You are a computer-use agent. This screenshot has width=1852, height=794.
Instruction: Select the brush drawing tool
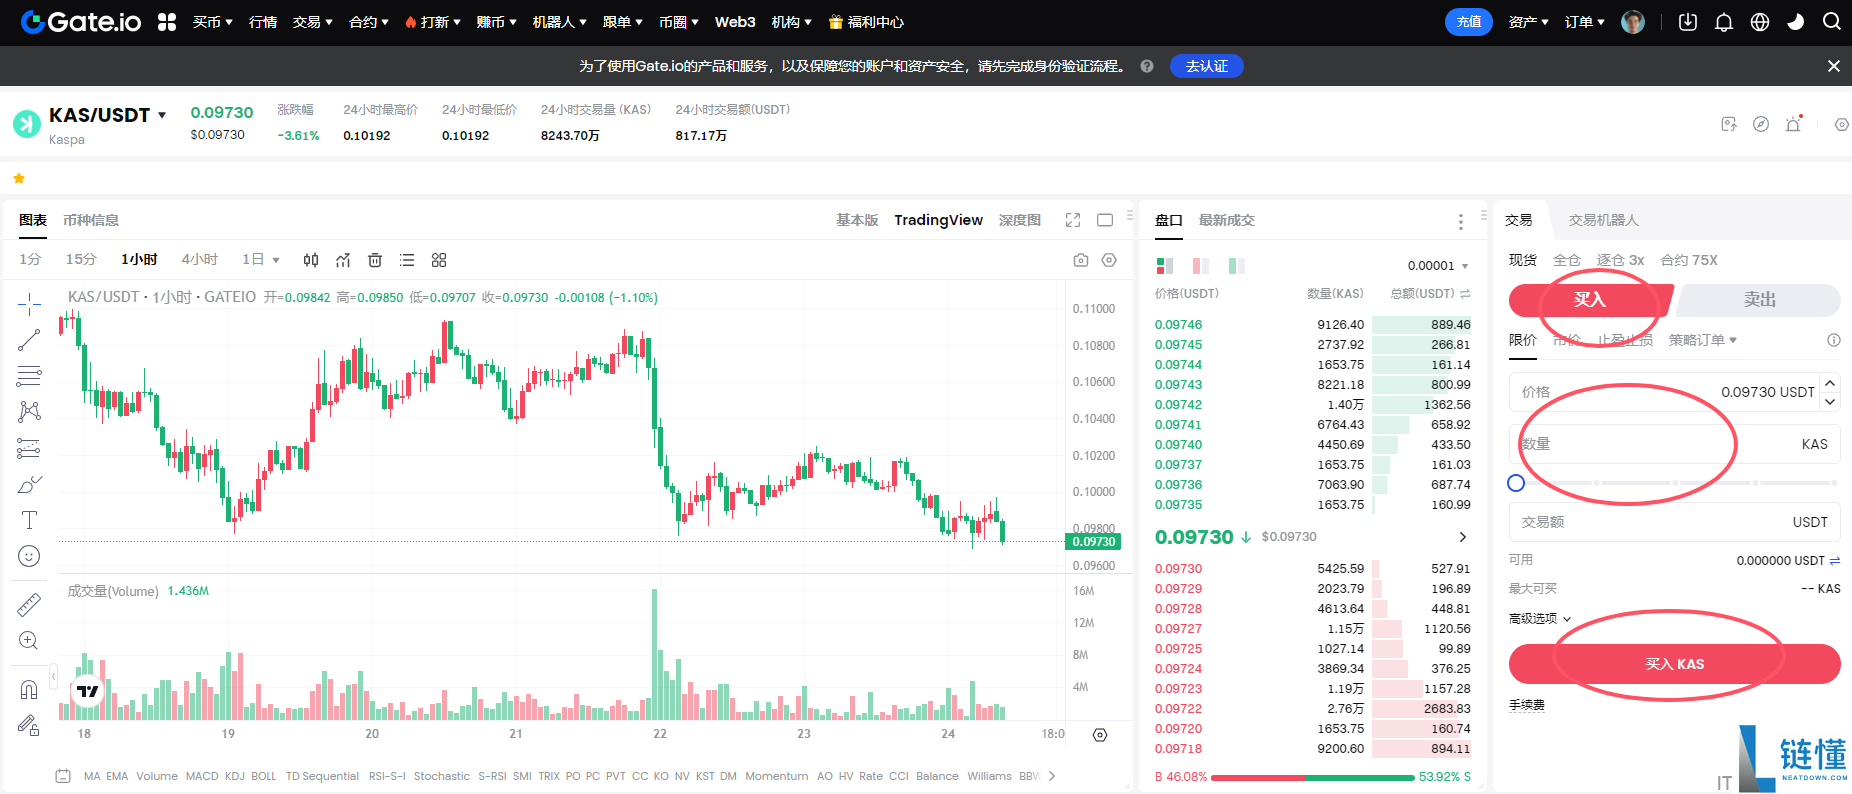coord(29,485)
